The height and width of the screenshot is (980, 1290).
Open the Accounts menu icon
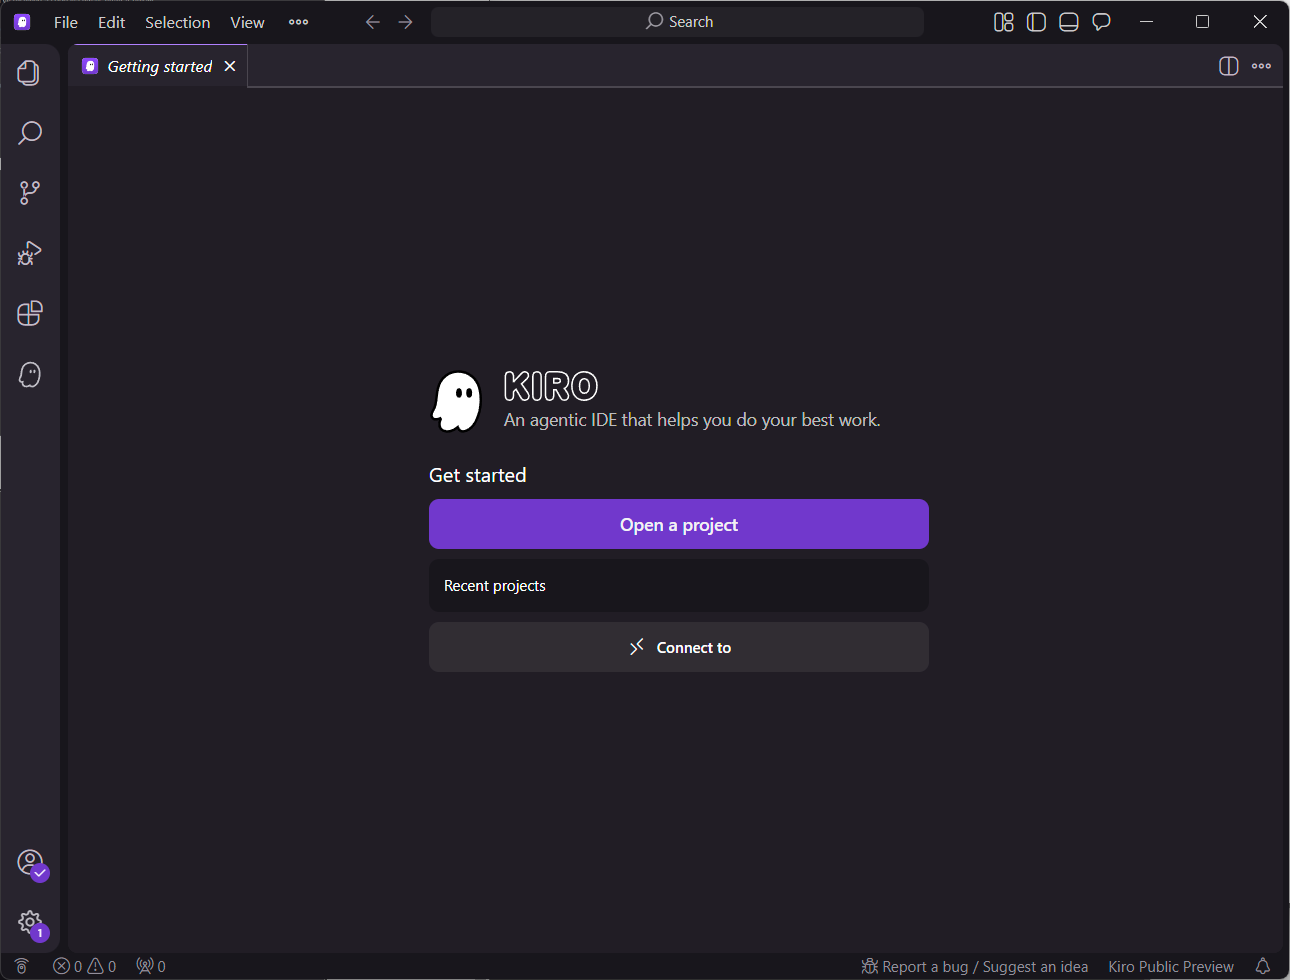pos(31,863)
